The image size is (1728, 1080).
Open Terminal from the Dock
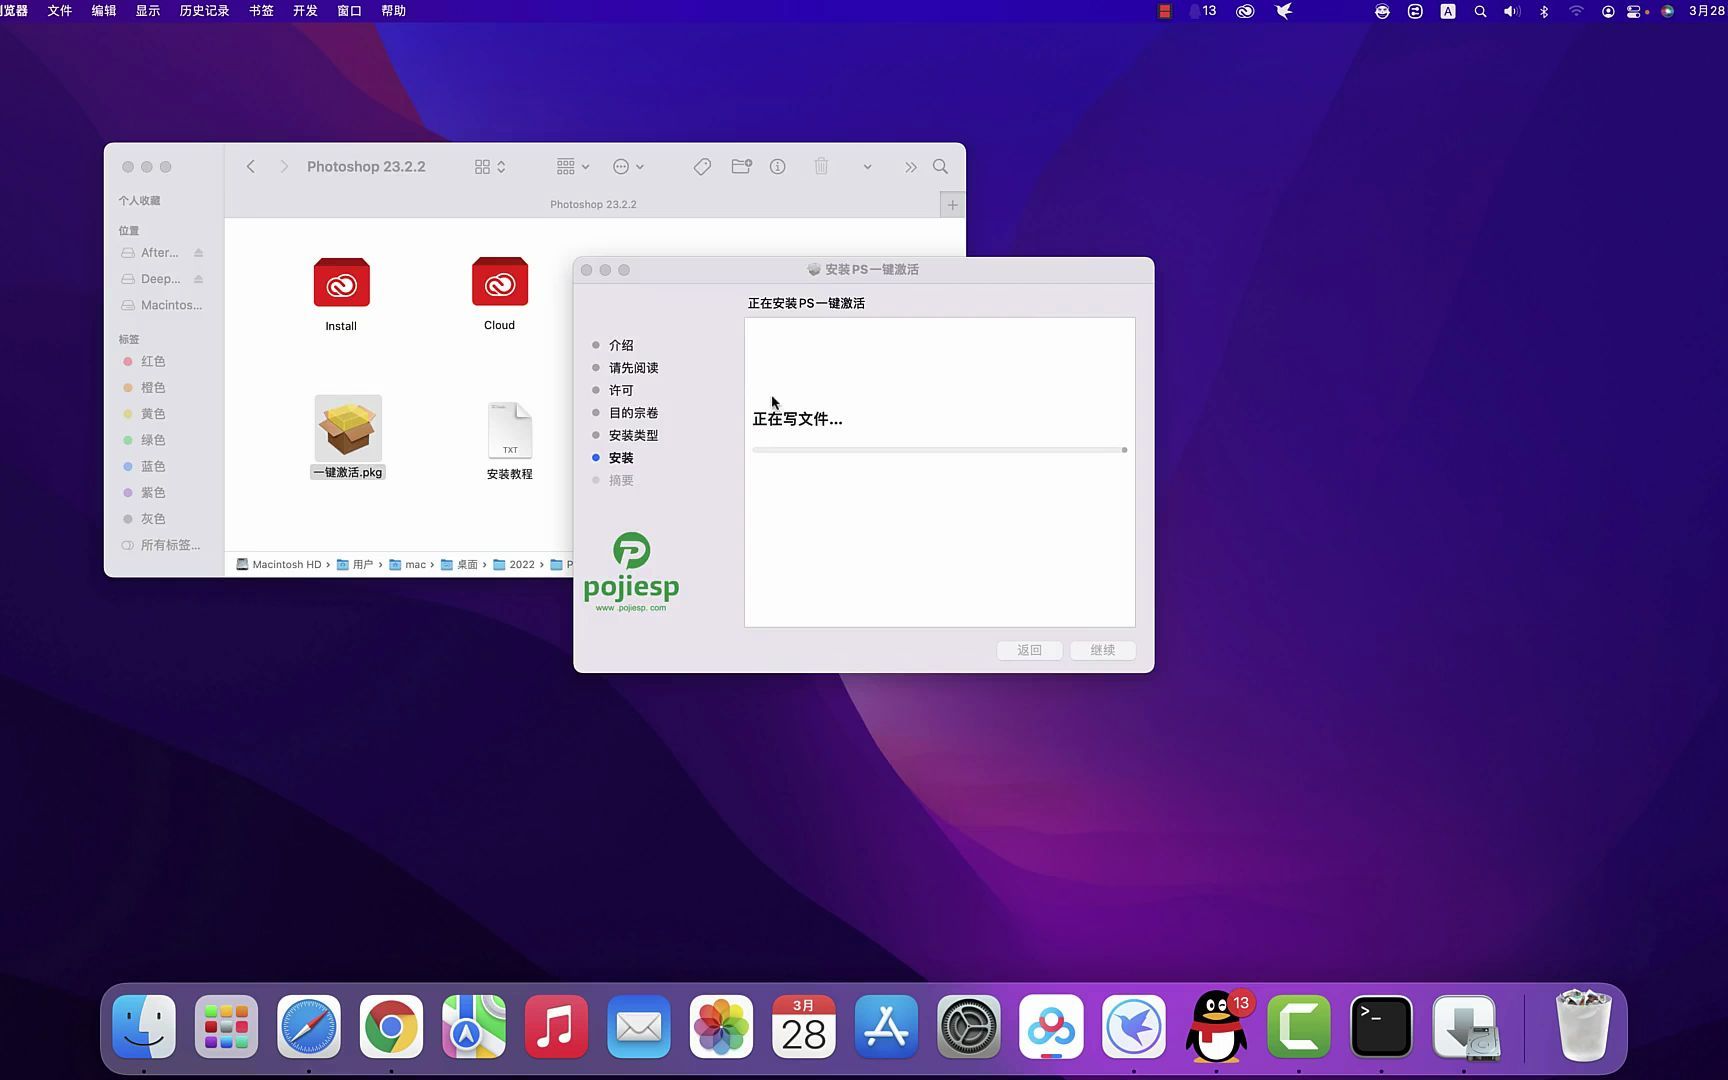(1382, 1027)
